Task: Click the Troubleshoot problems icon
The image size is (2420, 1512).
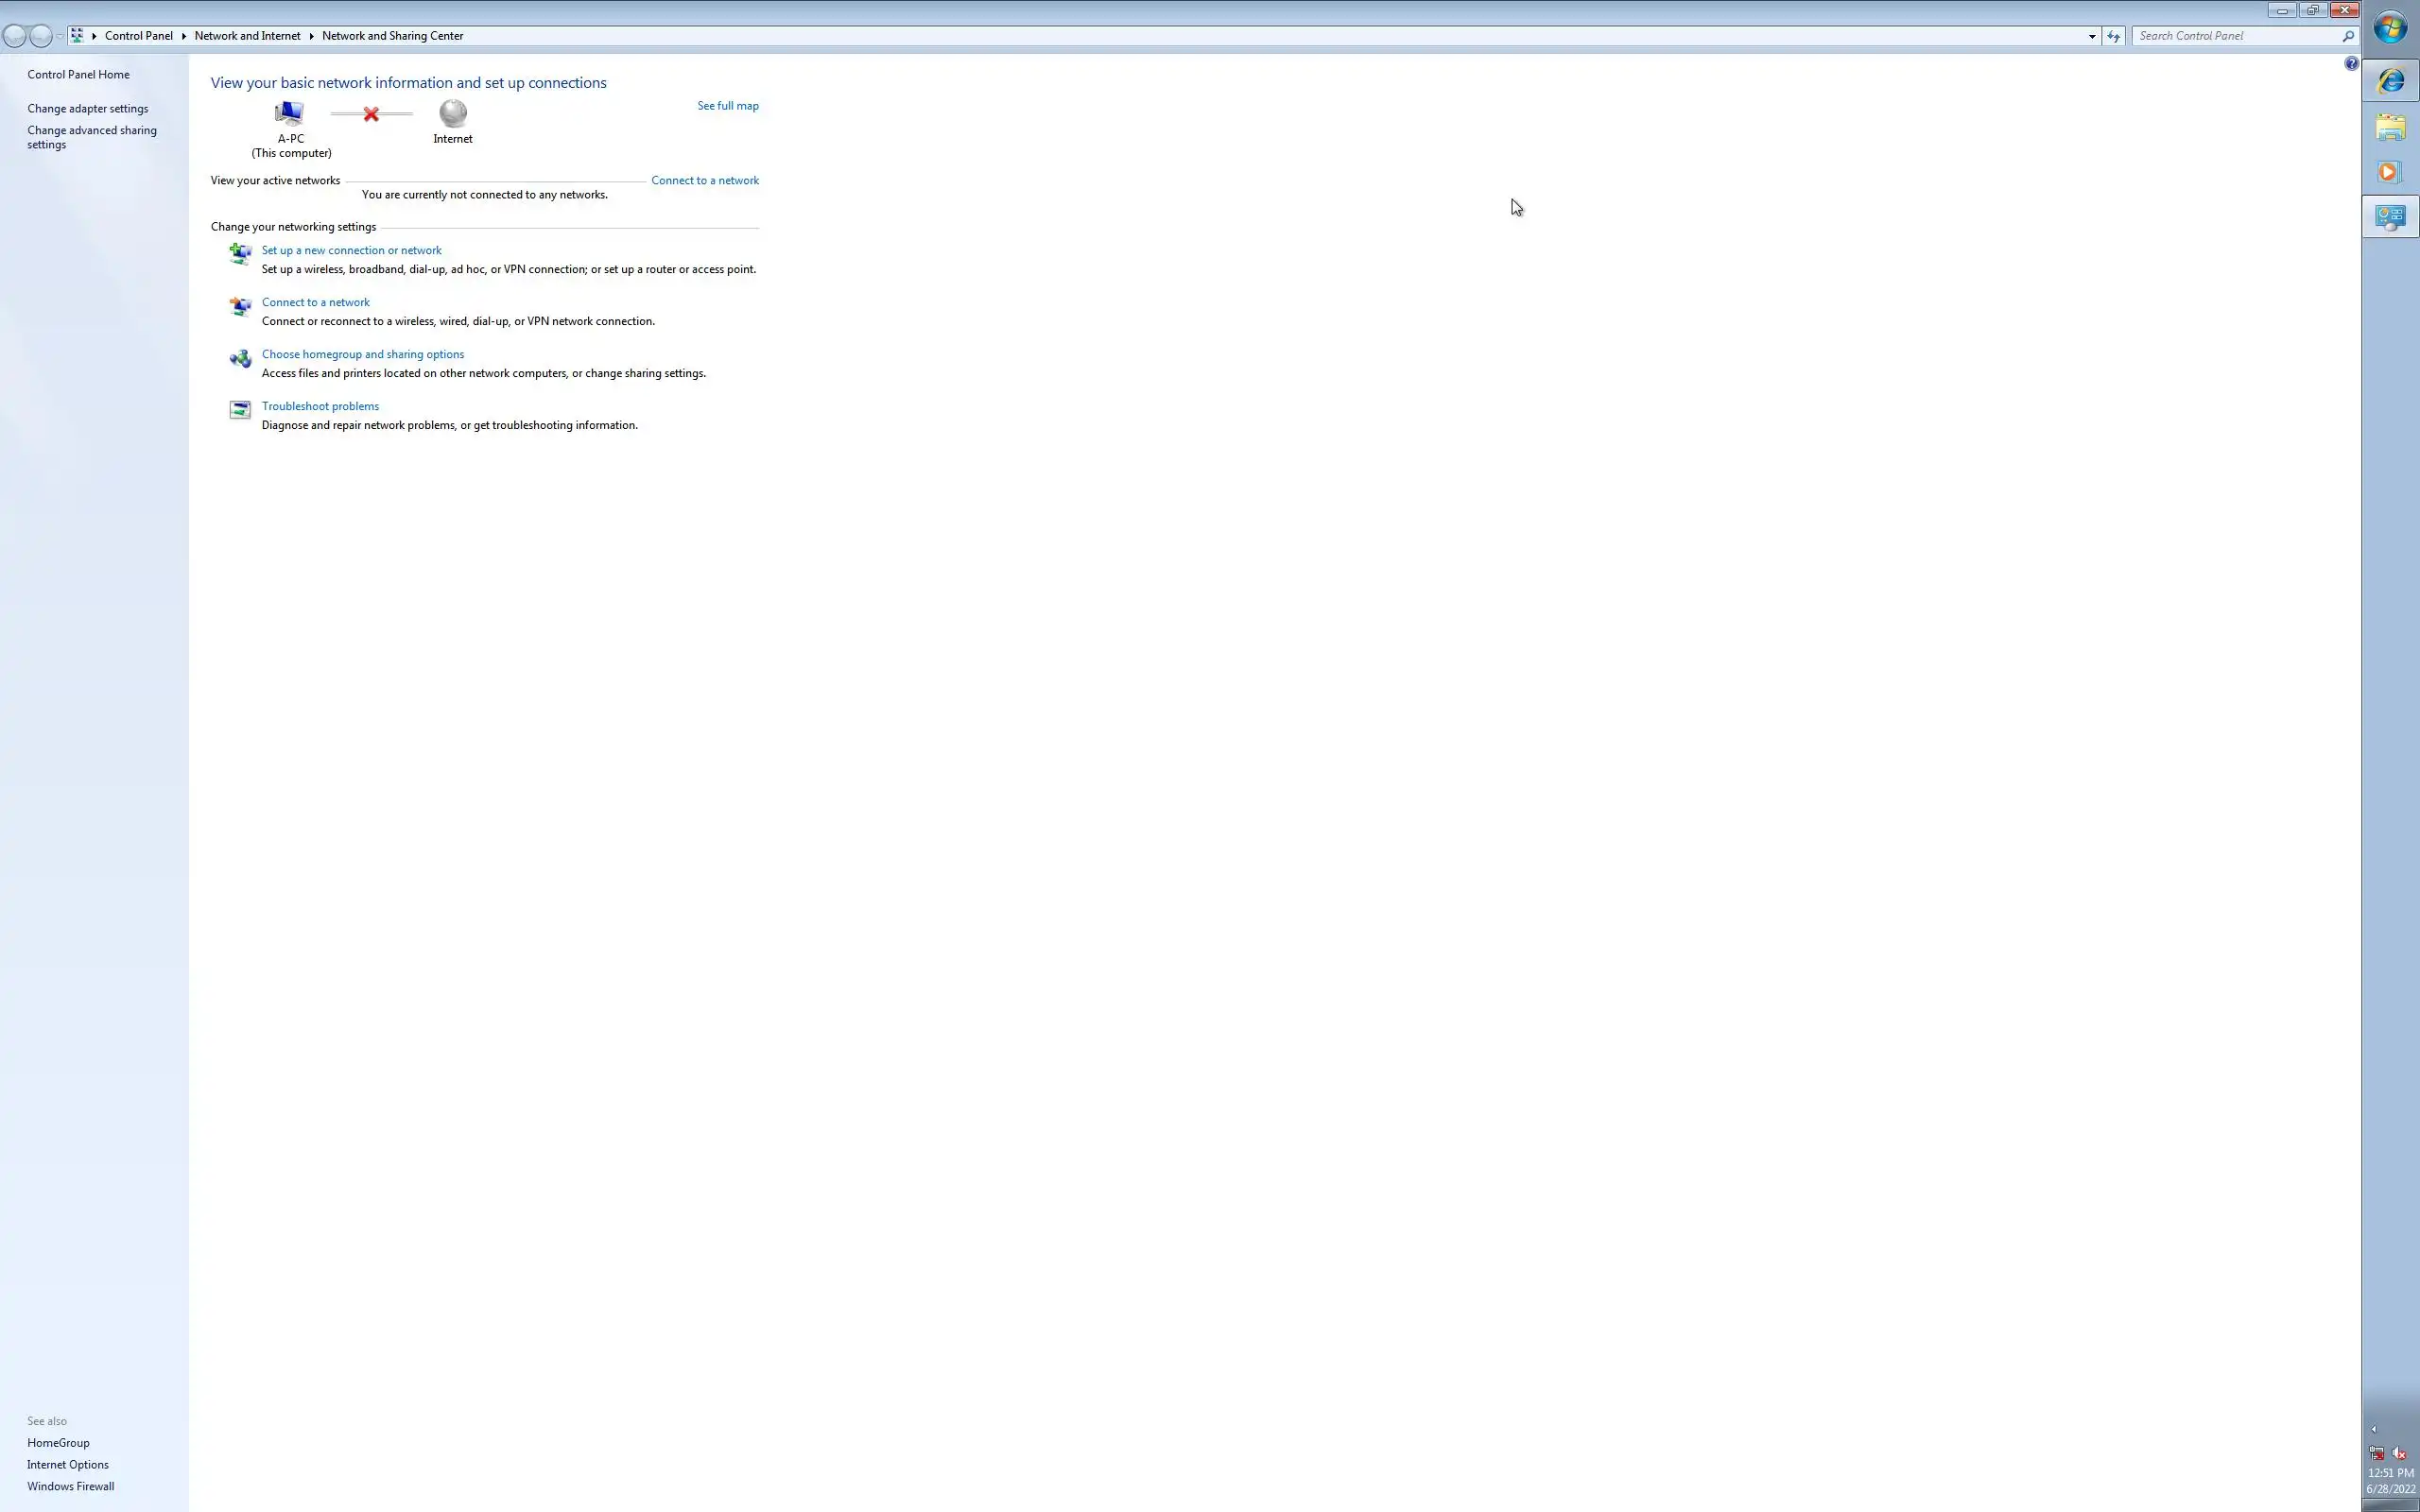Action: [x=240, y=410]
